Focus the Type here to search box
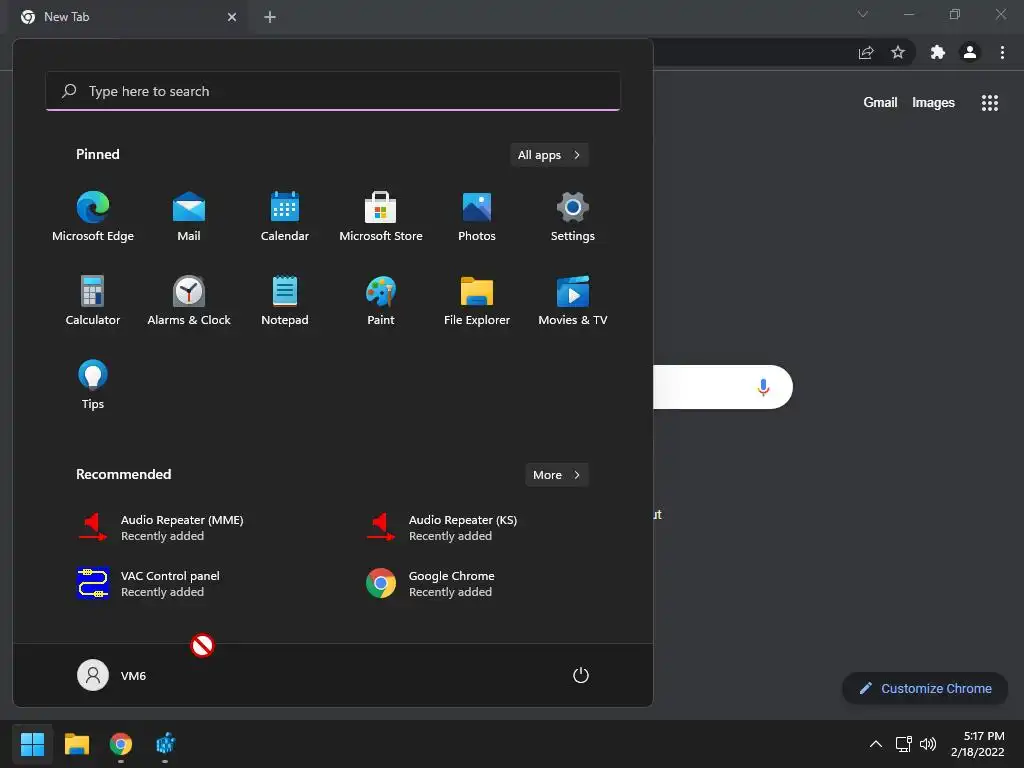1024x768 pixels. tap(333, 91)
